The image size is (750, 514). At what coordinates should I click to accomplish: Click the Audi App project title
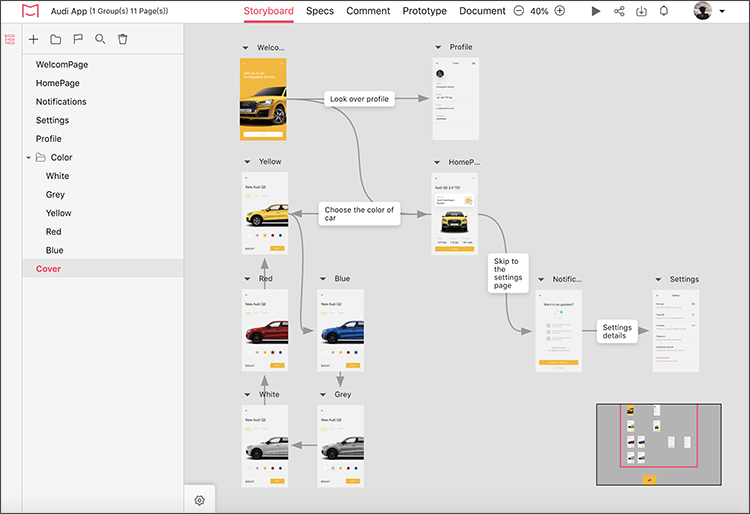pyautogui.click(x=109, y=11)
